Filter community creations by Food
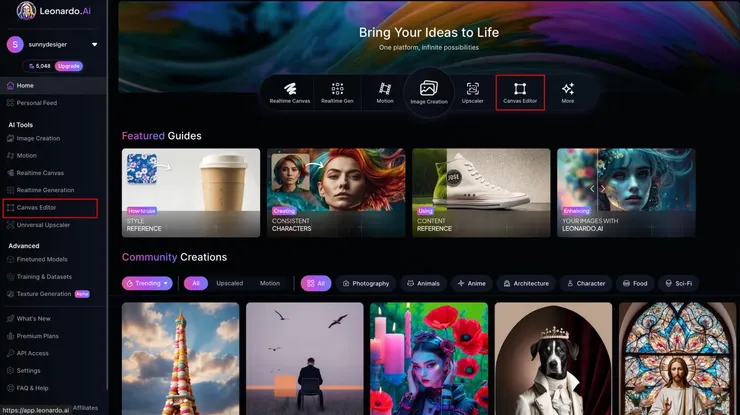Image resolution: width=740 pixels, height=415 pixels. point(635,283)
